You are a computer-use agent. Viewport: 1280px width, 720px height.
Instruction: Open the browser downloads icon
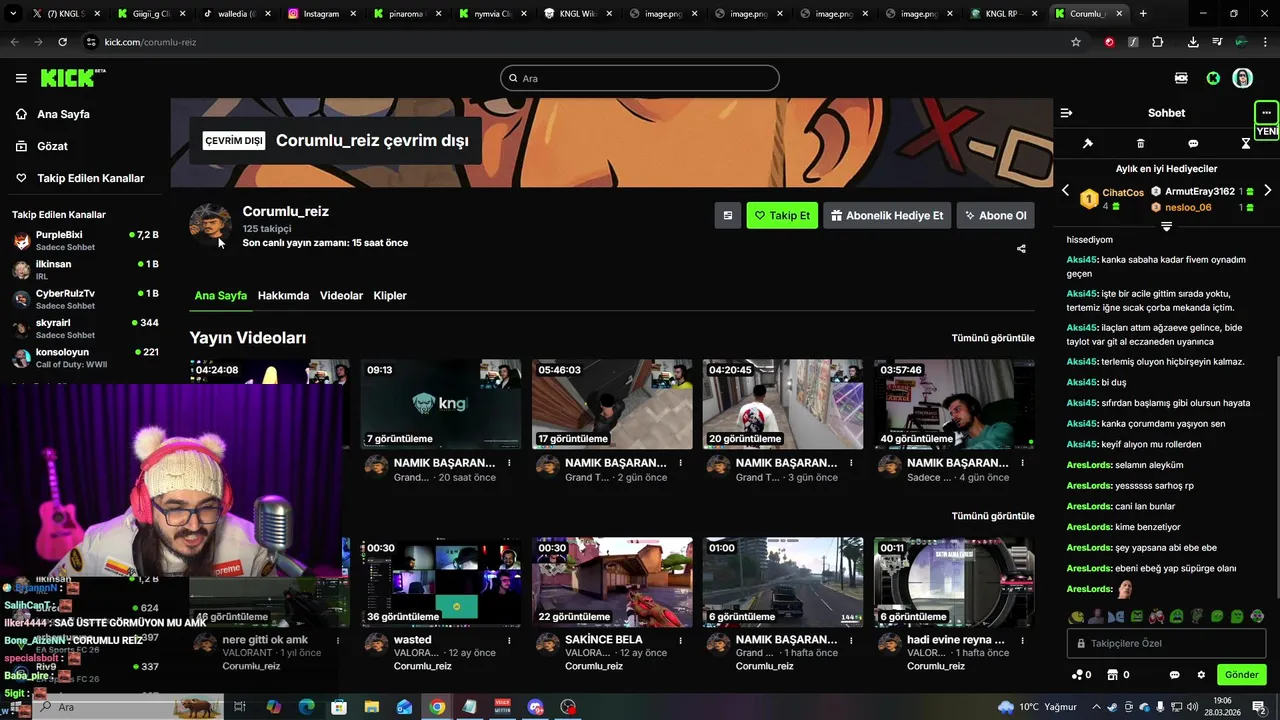(1193, 42)
